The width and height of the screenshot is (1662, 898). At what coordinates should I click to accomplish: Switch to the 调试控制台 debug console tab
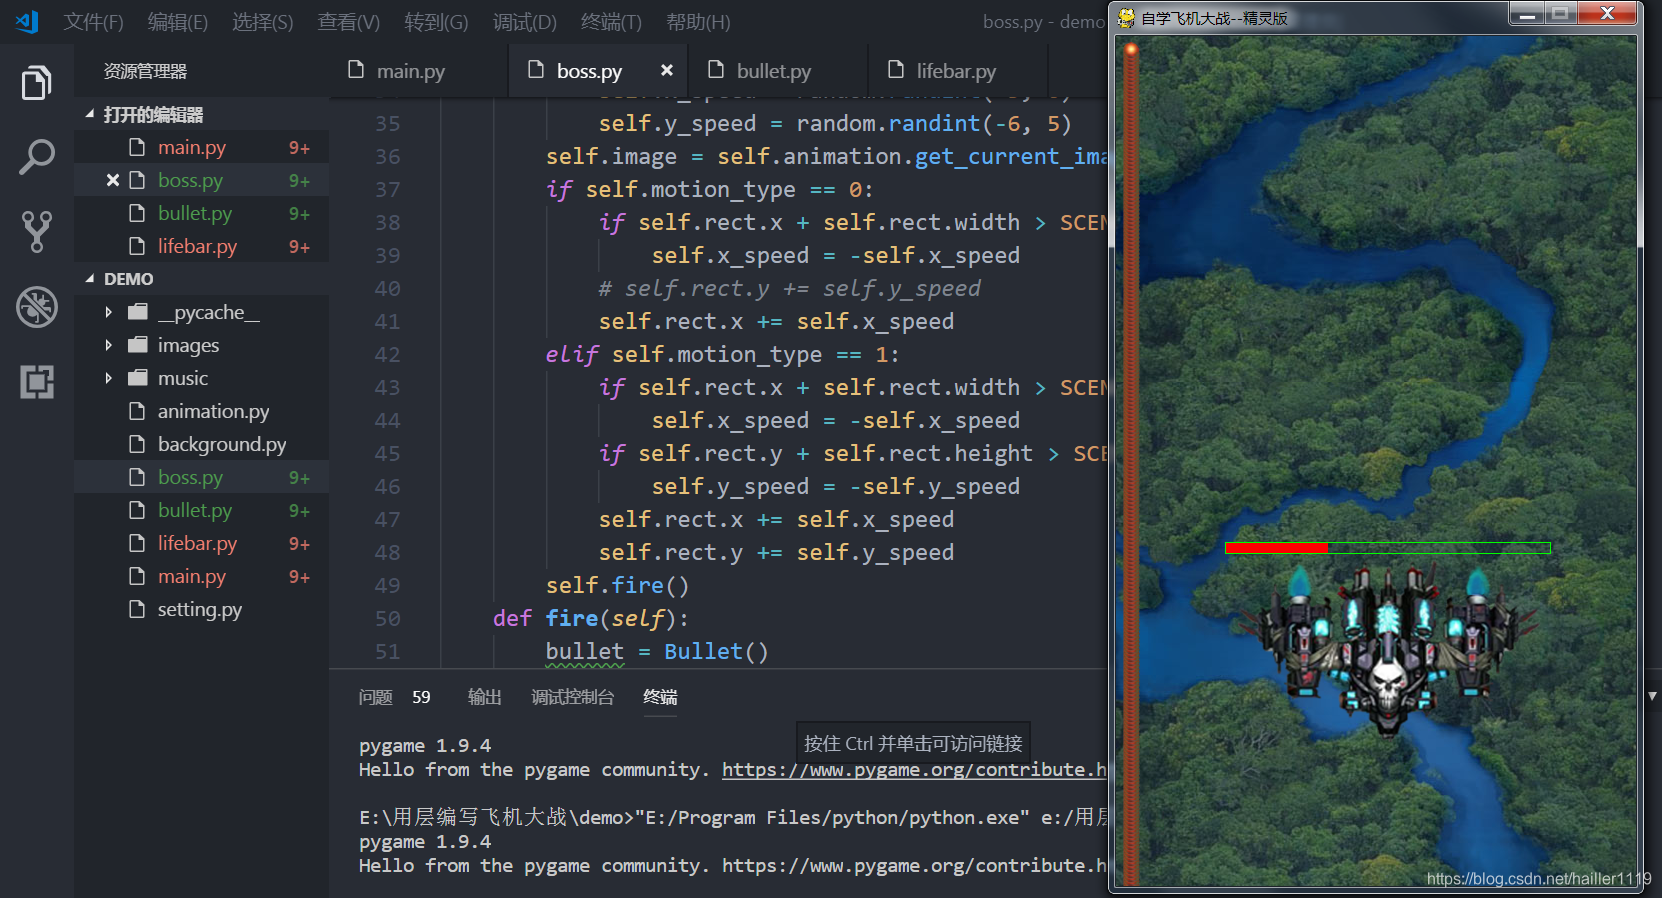[x=572, y=697]
